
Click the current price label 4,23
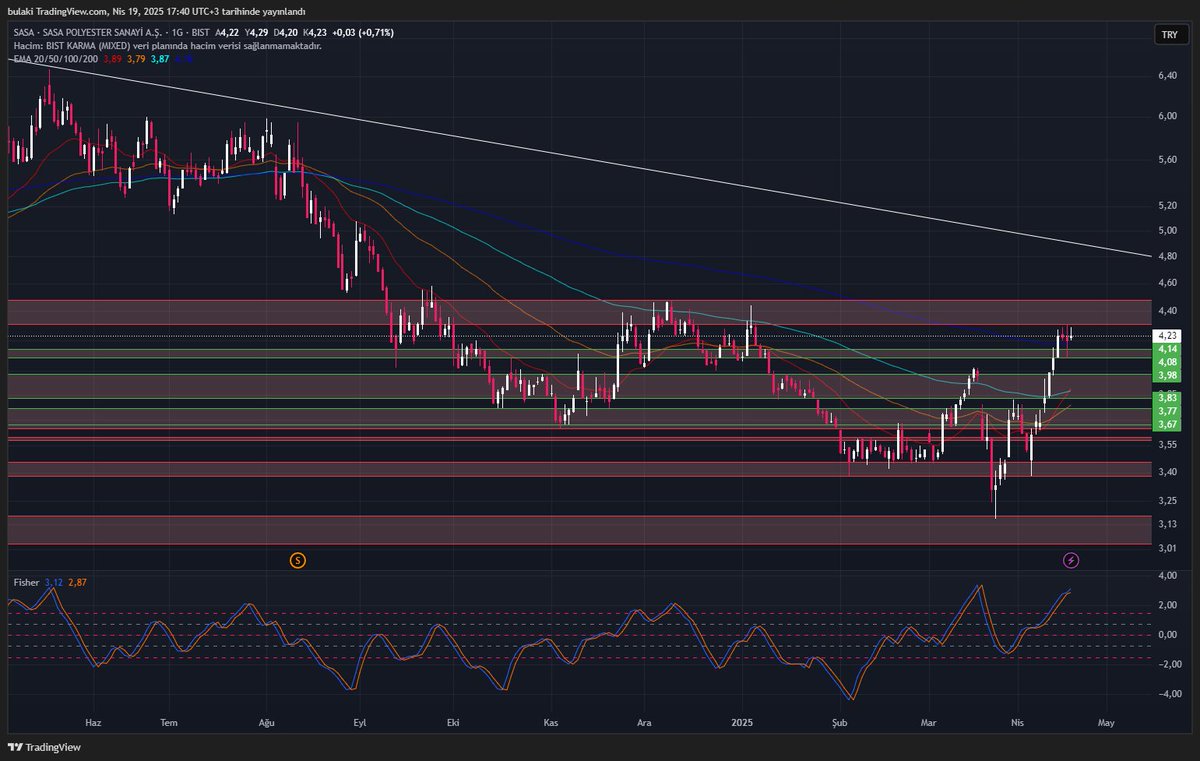pos(1167,336)
